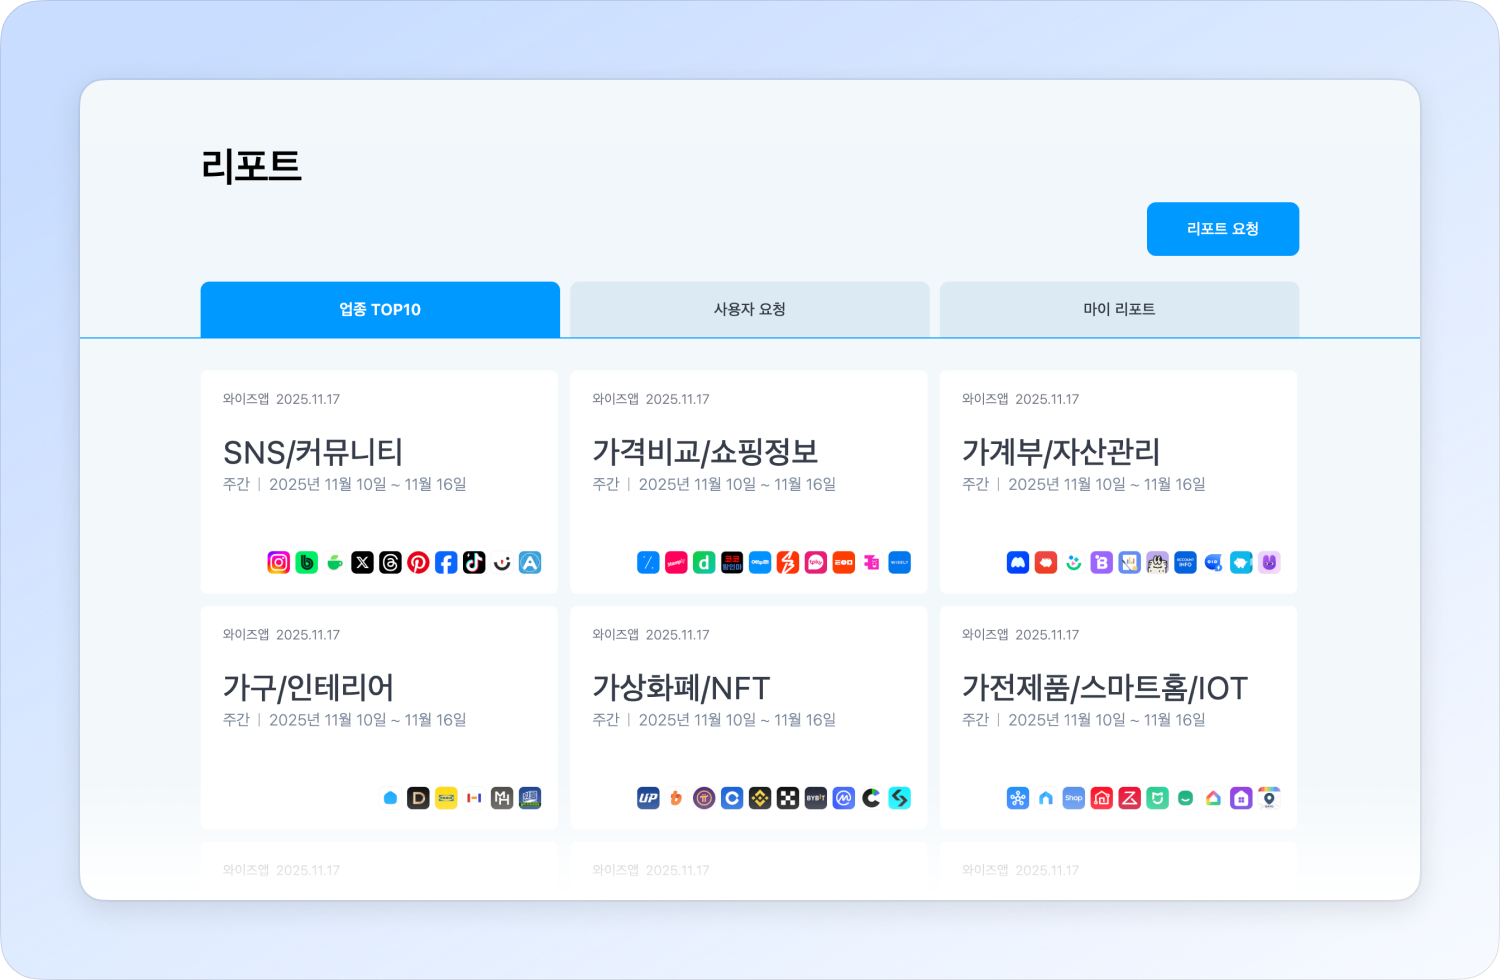Click the gray 'MH' icon in 가구/인테리어
This screenshot has width=1500, height=980.
click(x=503, y=798)
